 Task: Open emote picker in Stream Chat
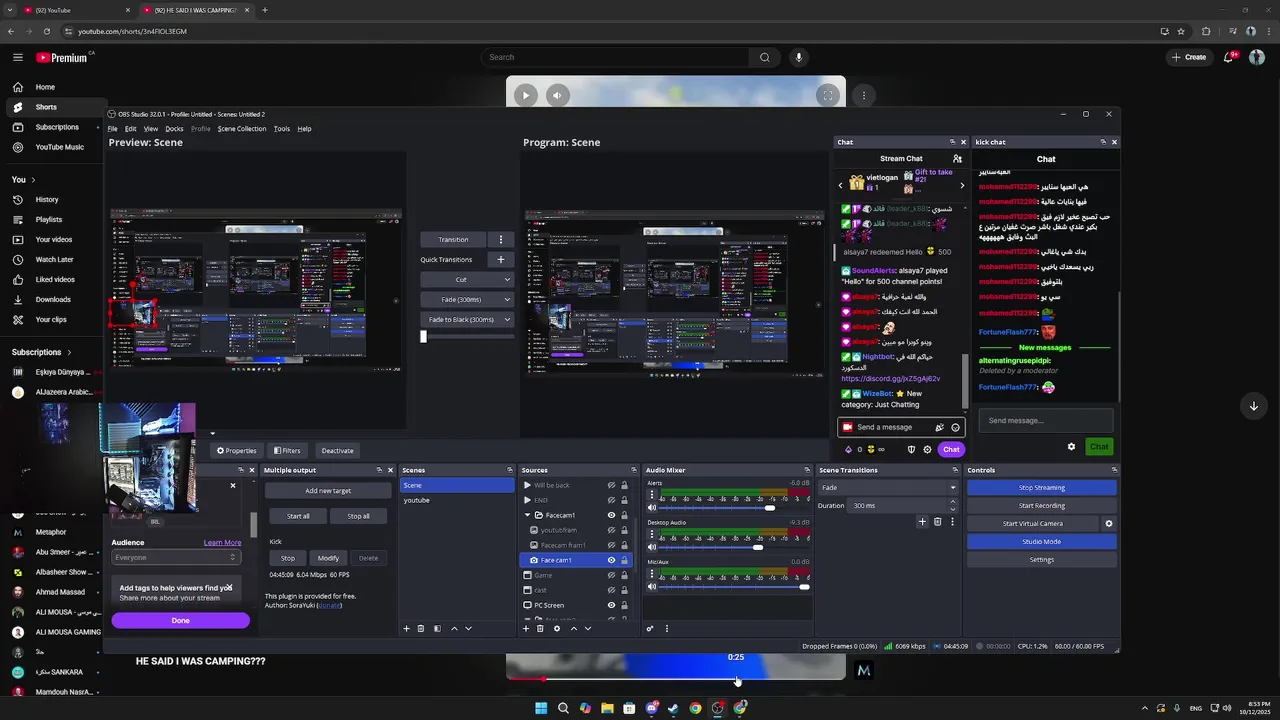pyautogui.click(x=955, y=427)
